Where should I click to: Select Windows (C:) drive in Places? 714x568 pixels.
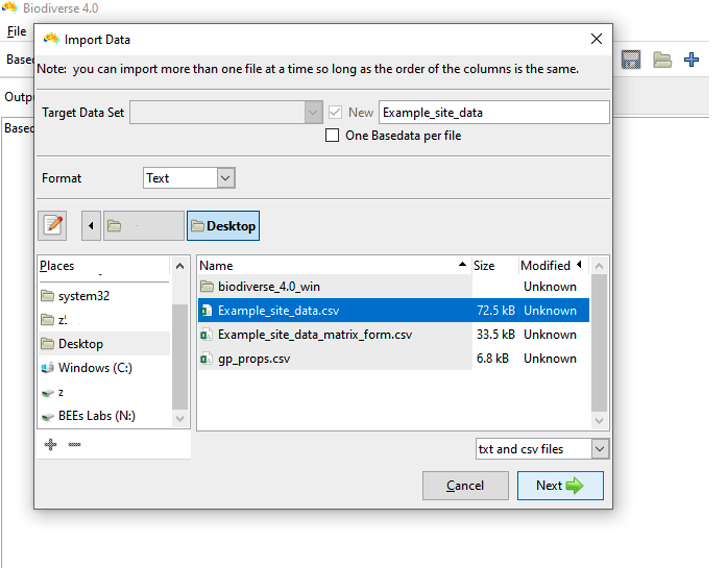coord(104,368)
